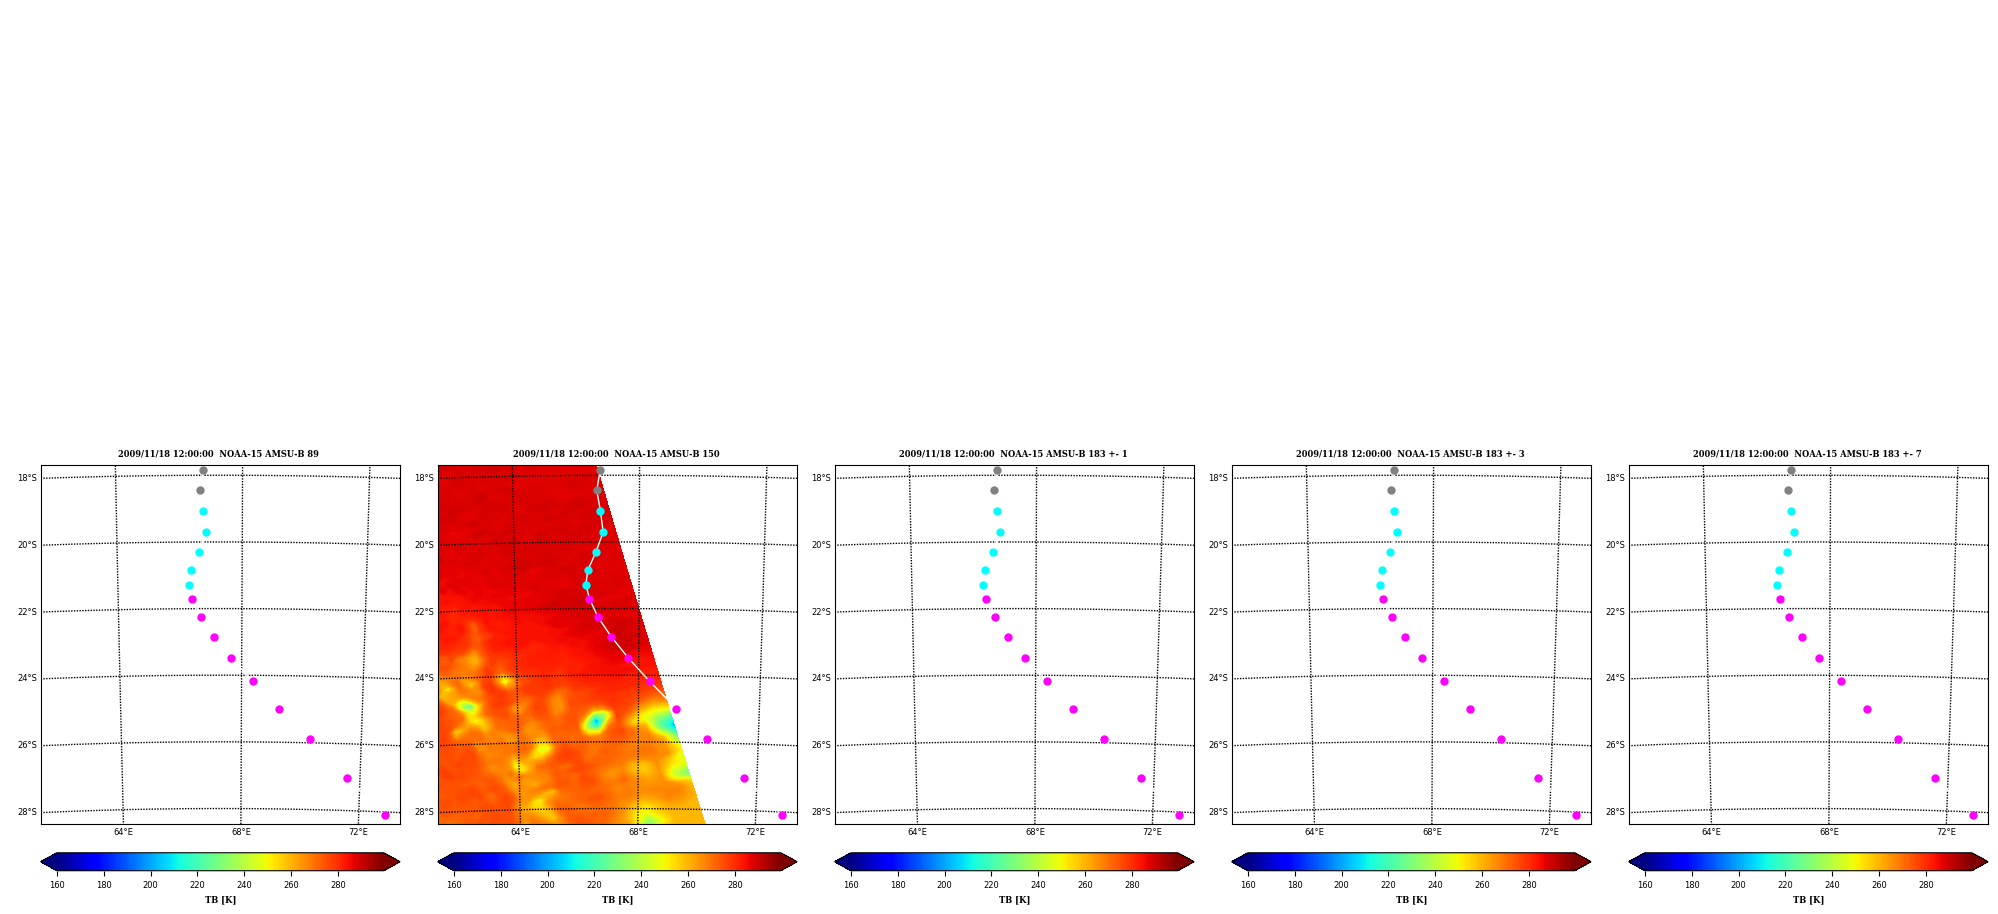Viewport: 1998px width, 914px height.
Task: Click the NOAA-15 AMSU-B 150 panel title
Action: click(x=666, y=454)
